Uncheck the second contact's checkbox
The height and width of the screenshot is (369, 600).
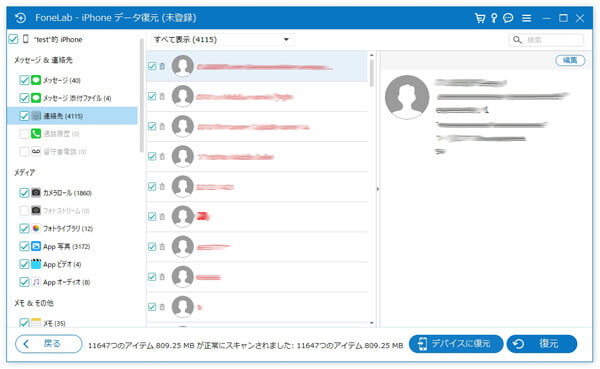coord(152,96)
